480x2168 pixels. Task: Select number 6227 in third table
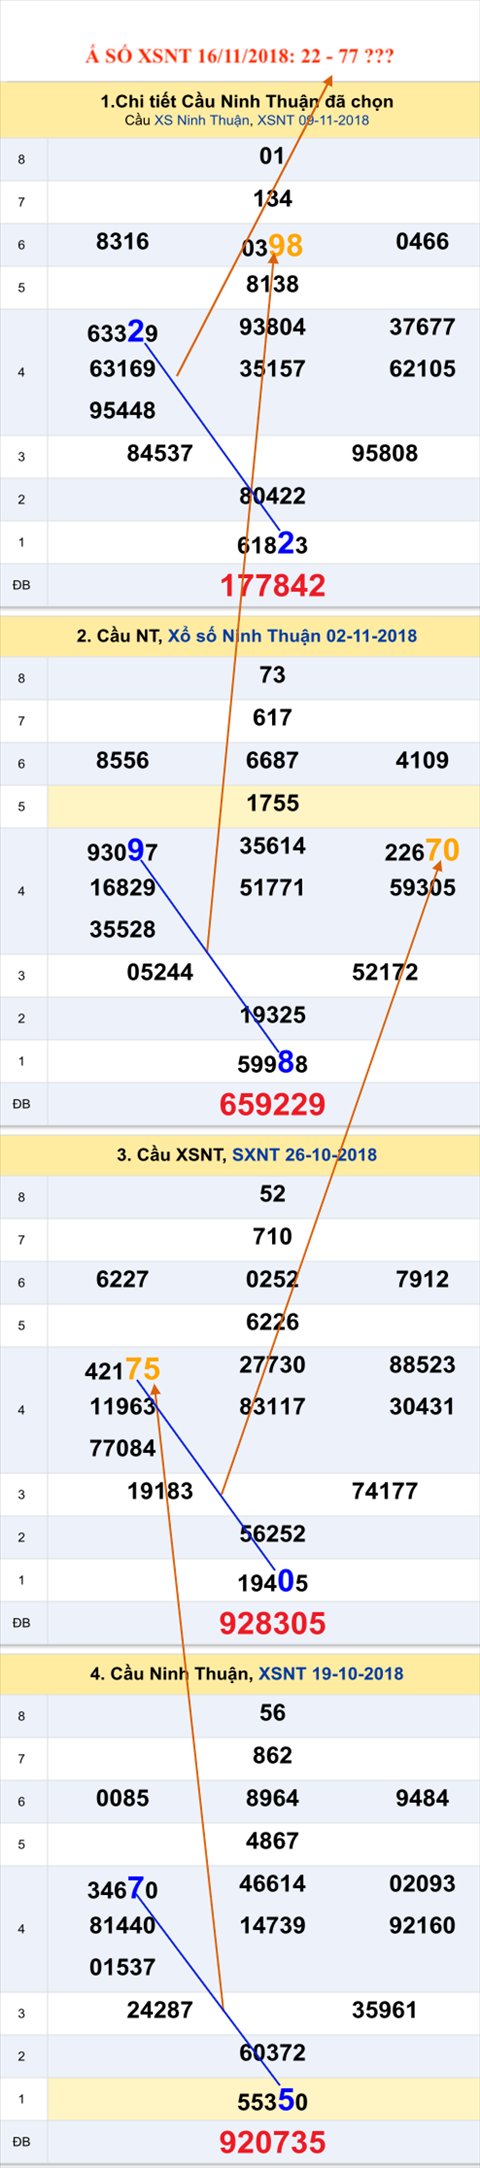(x=122, y=1279)
